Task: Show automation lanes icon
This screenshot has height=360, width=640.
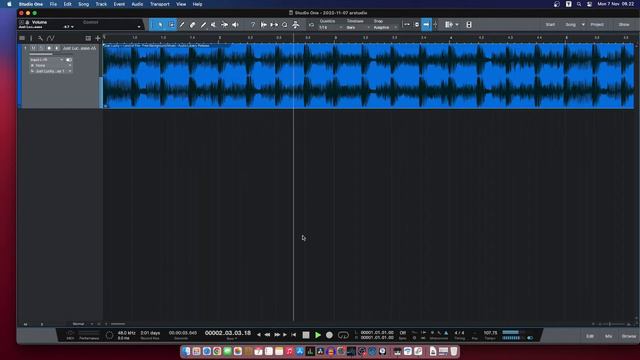Action: (51, 38)
